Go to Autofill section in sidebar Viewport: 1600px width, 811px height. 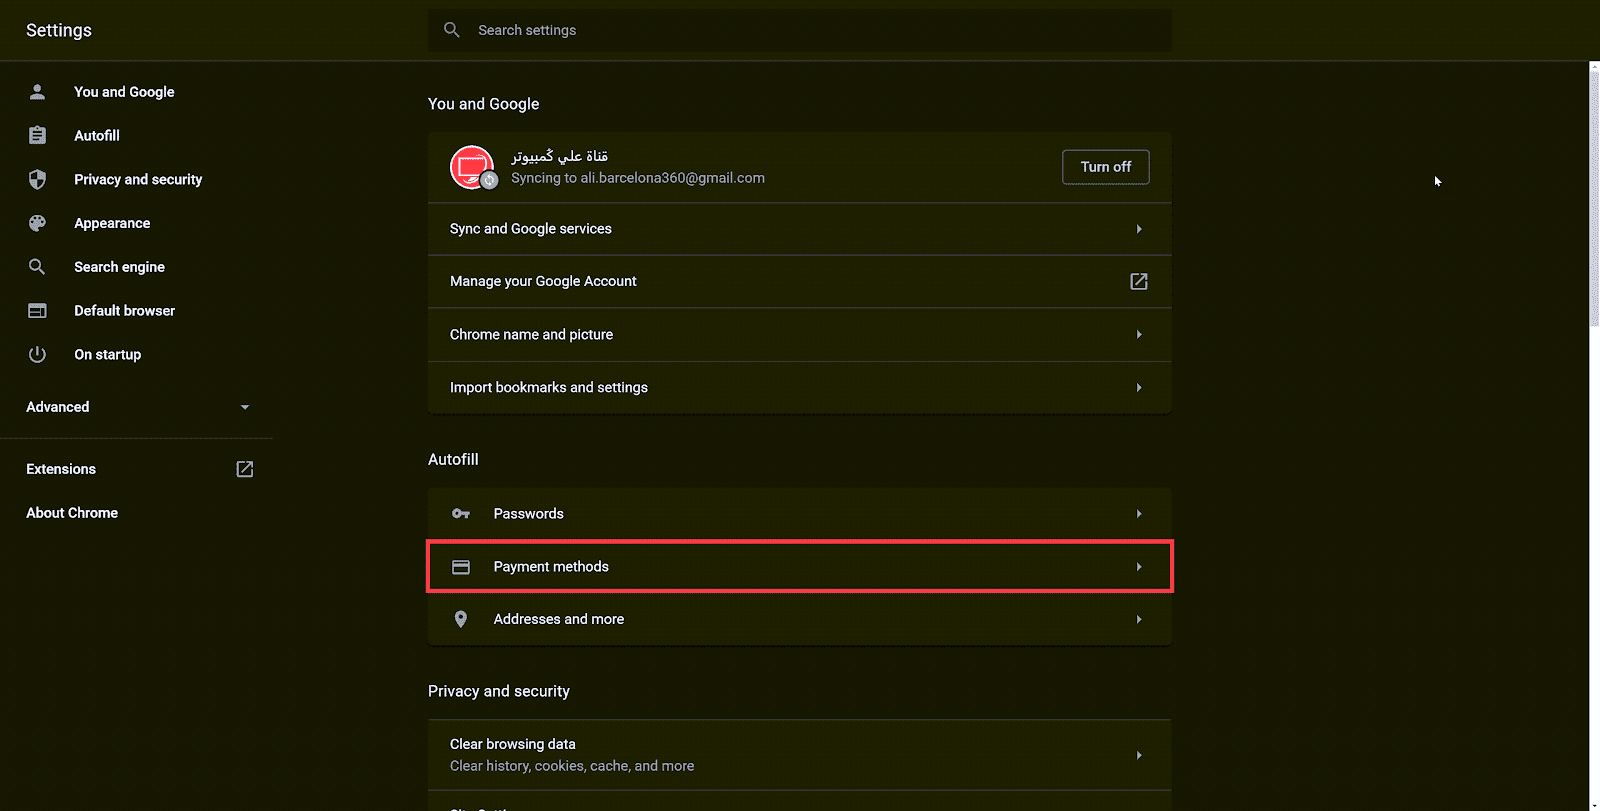(x=97, y=135)
